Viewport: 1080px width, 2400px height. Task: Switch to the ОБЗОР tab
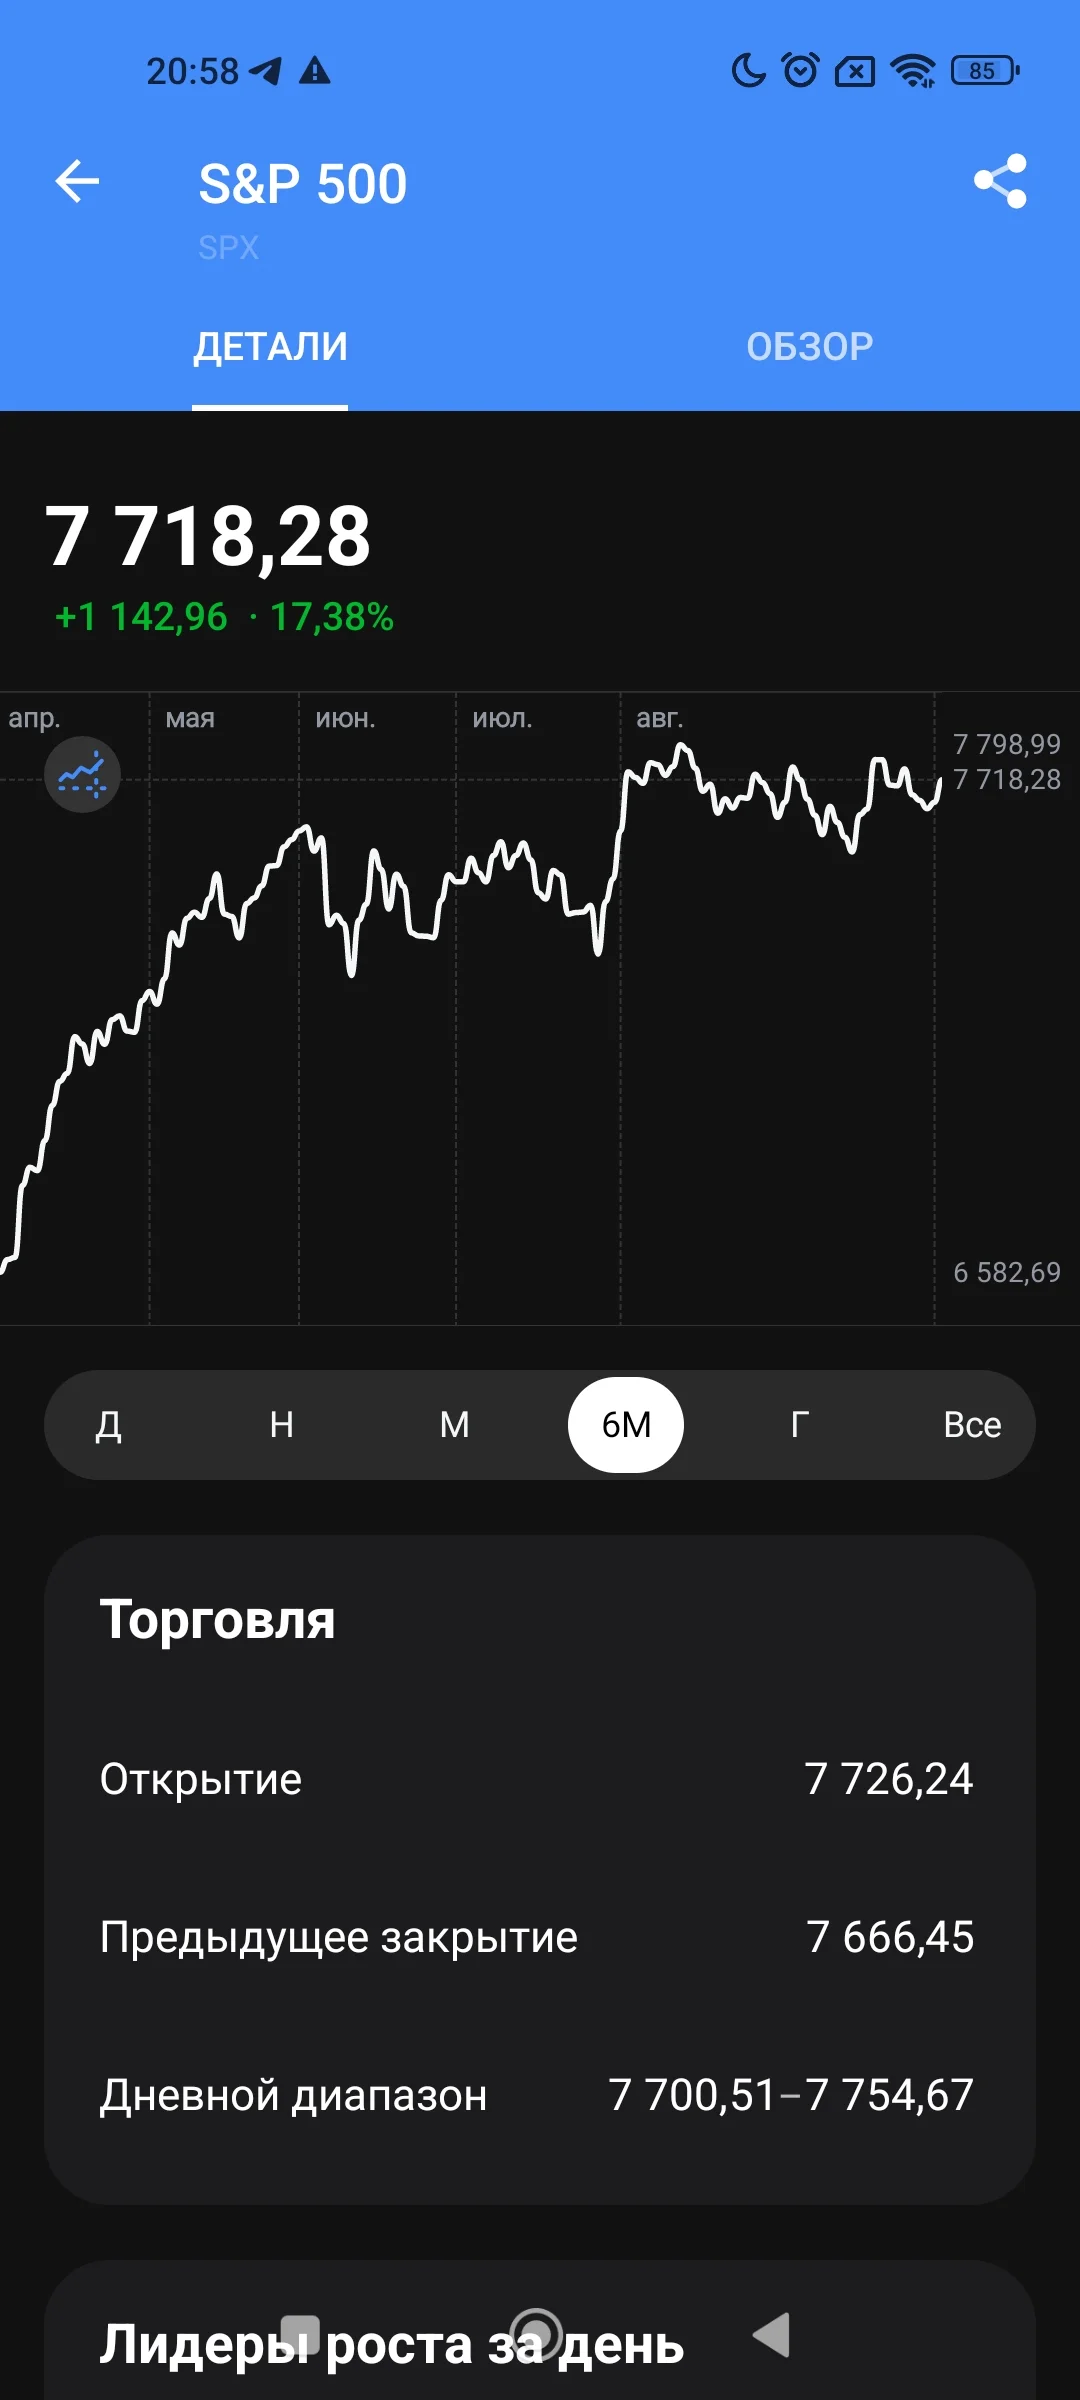[810, 347]
